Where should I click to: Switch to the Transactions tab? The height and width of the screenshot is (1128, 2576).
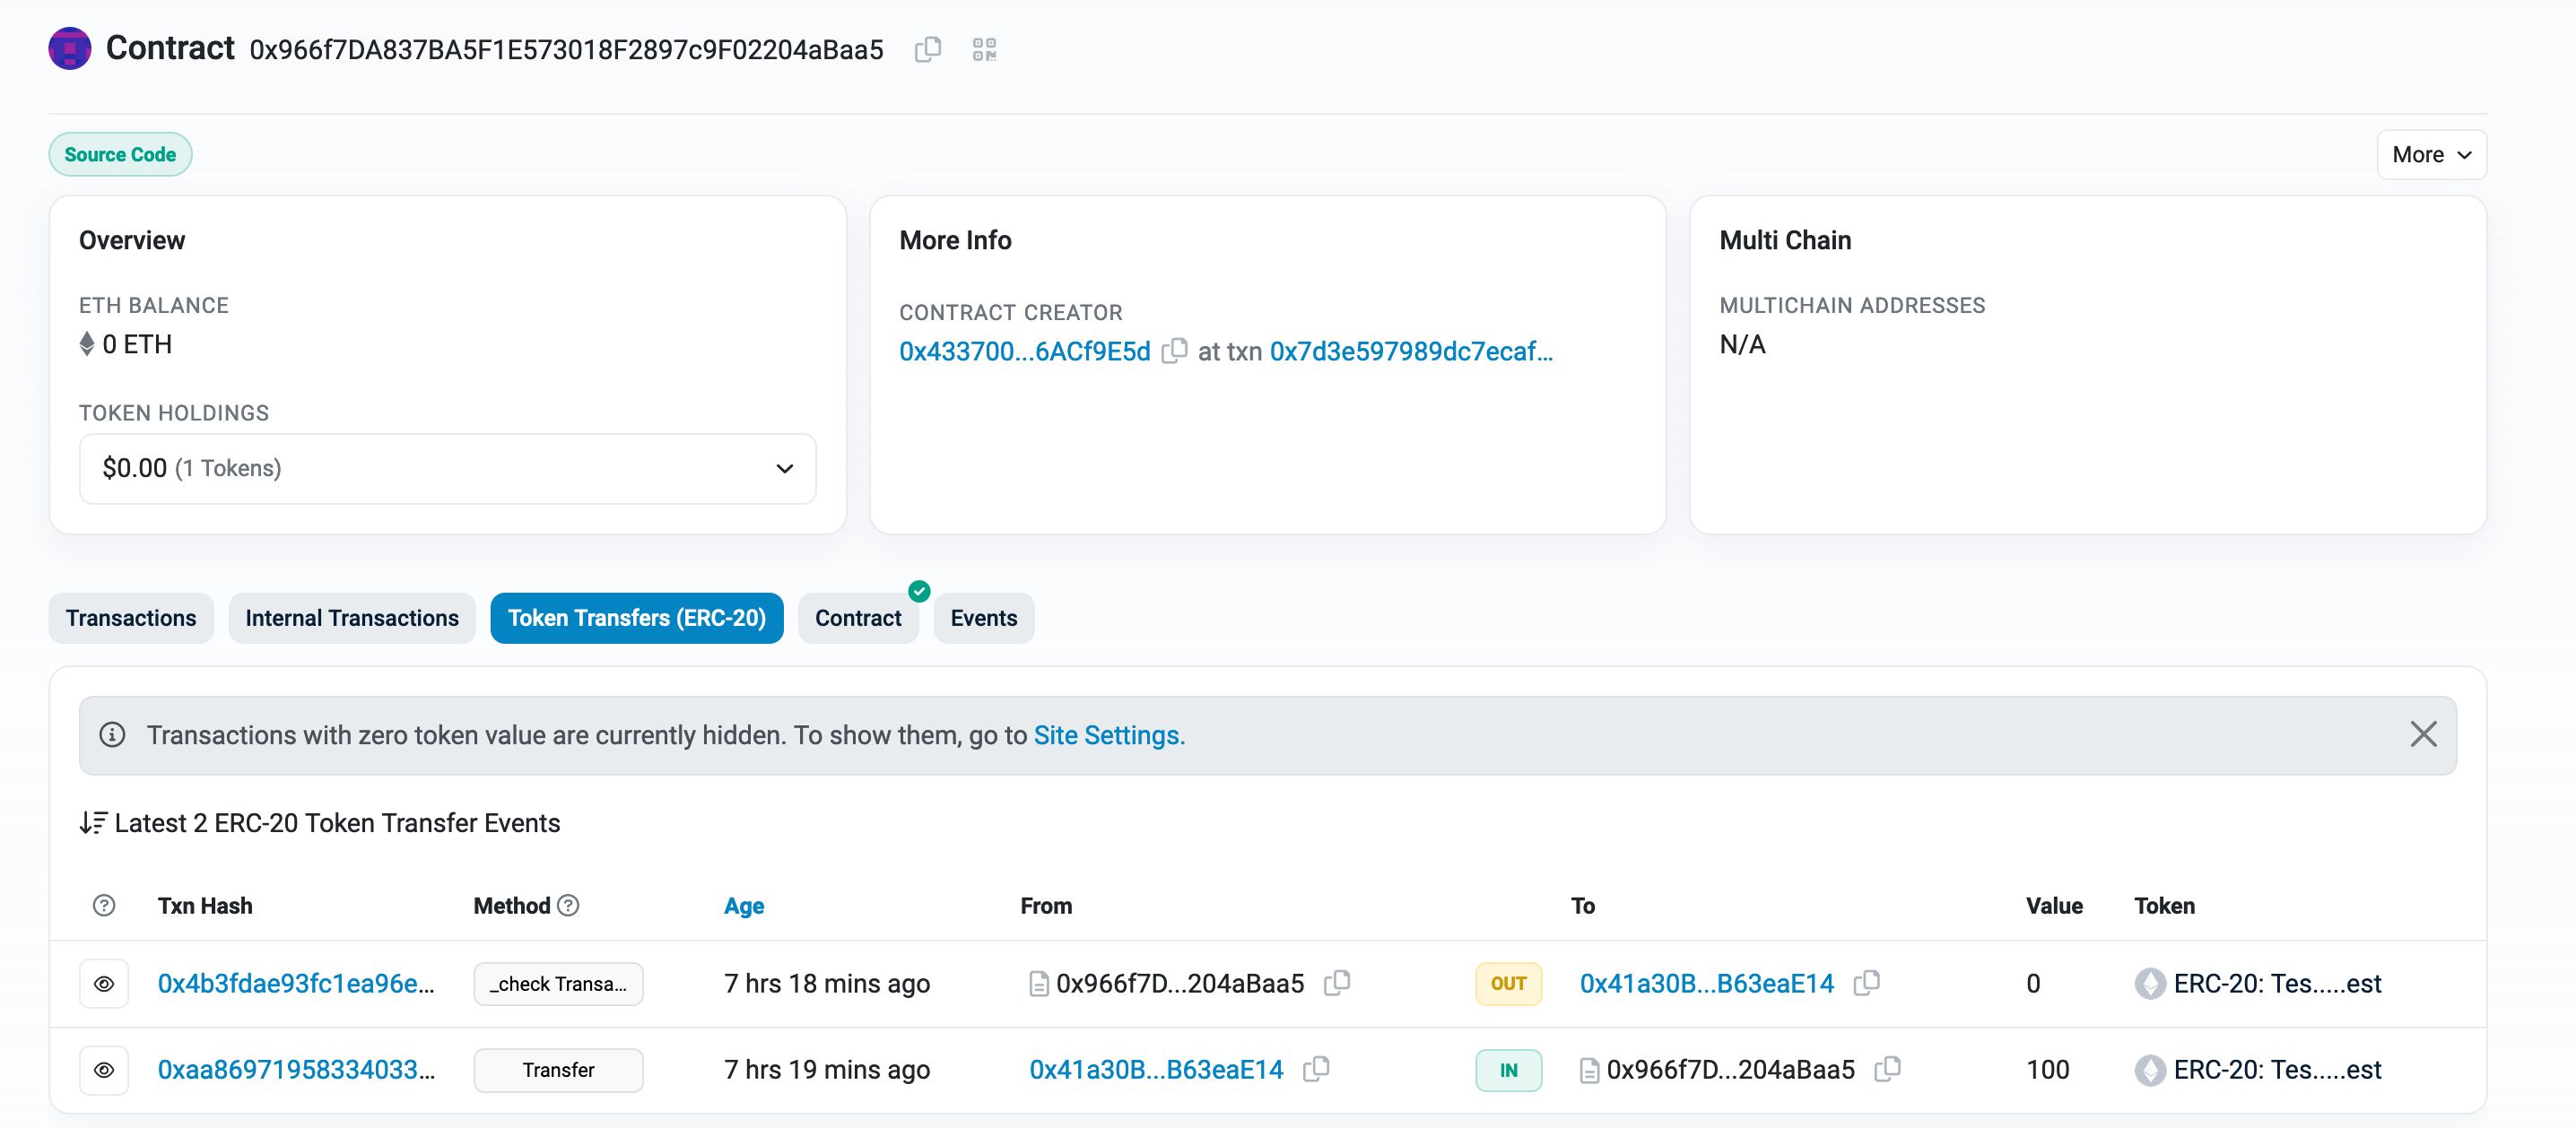pyautogui.click(x=131, y=618)
